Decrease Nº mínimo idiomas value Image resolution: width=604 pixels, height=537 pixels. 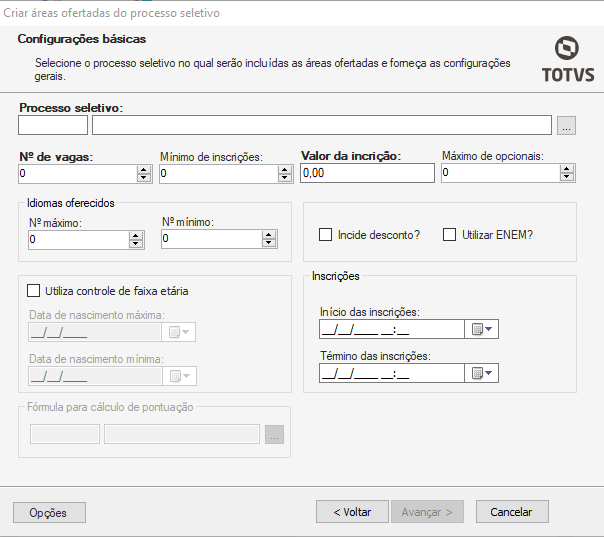click(268, 243)
